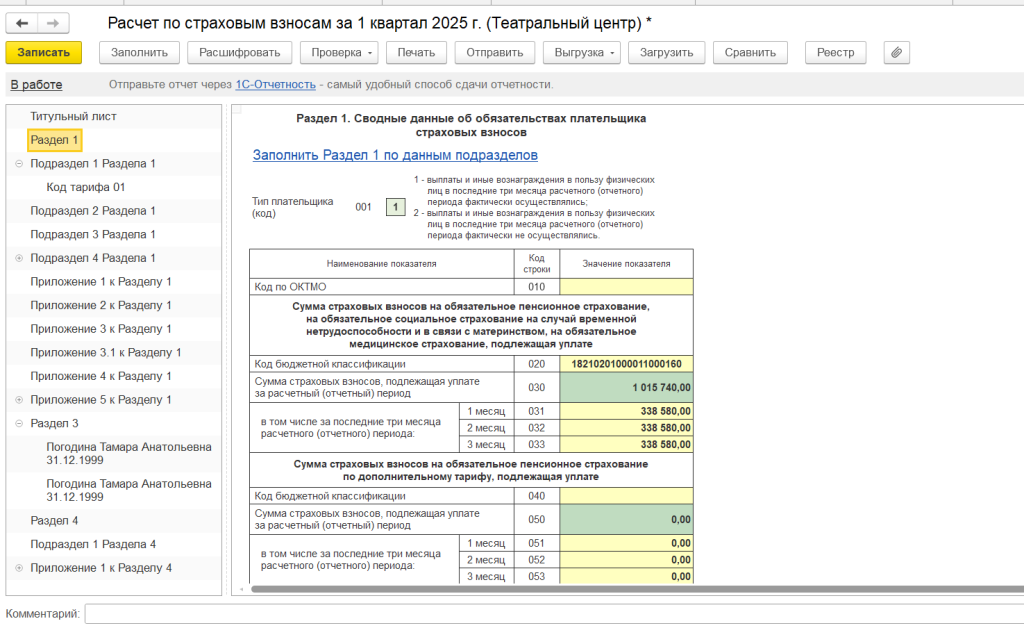Open the В работе status link
The image size is (1024, 628).
click(36, 85)
